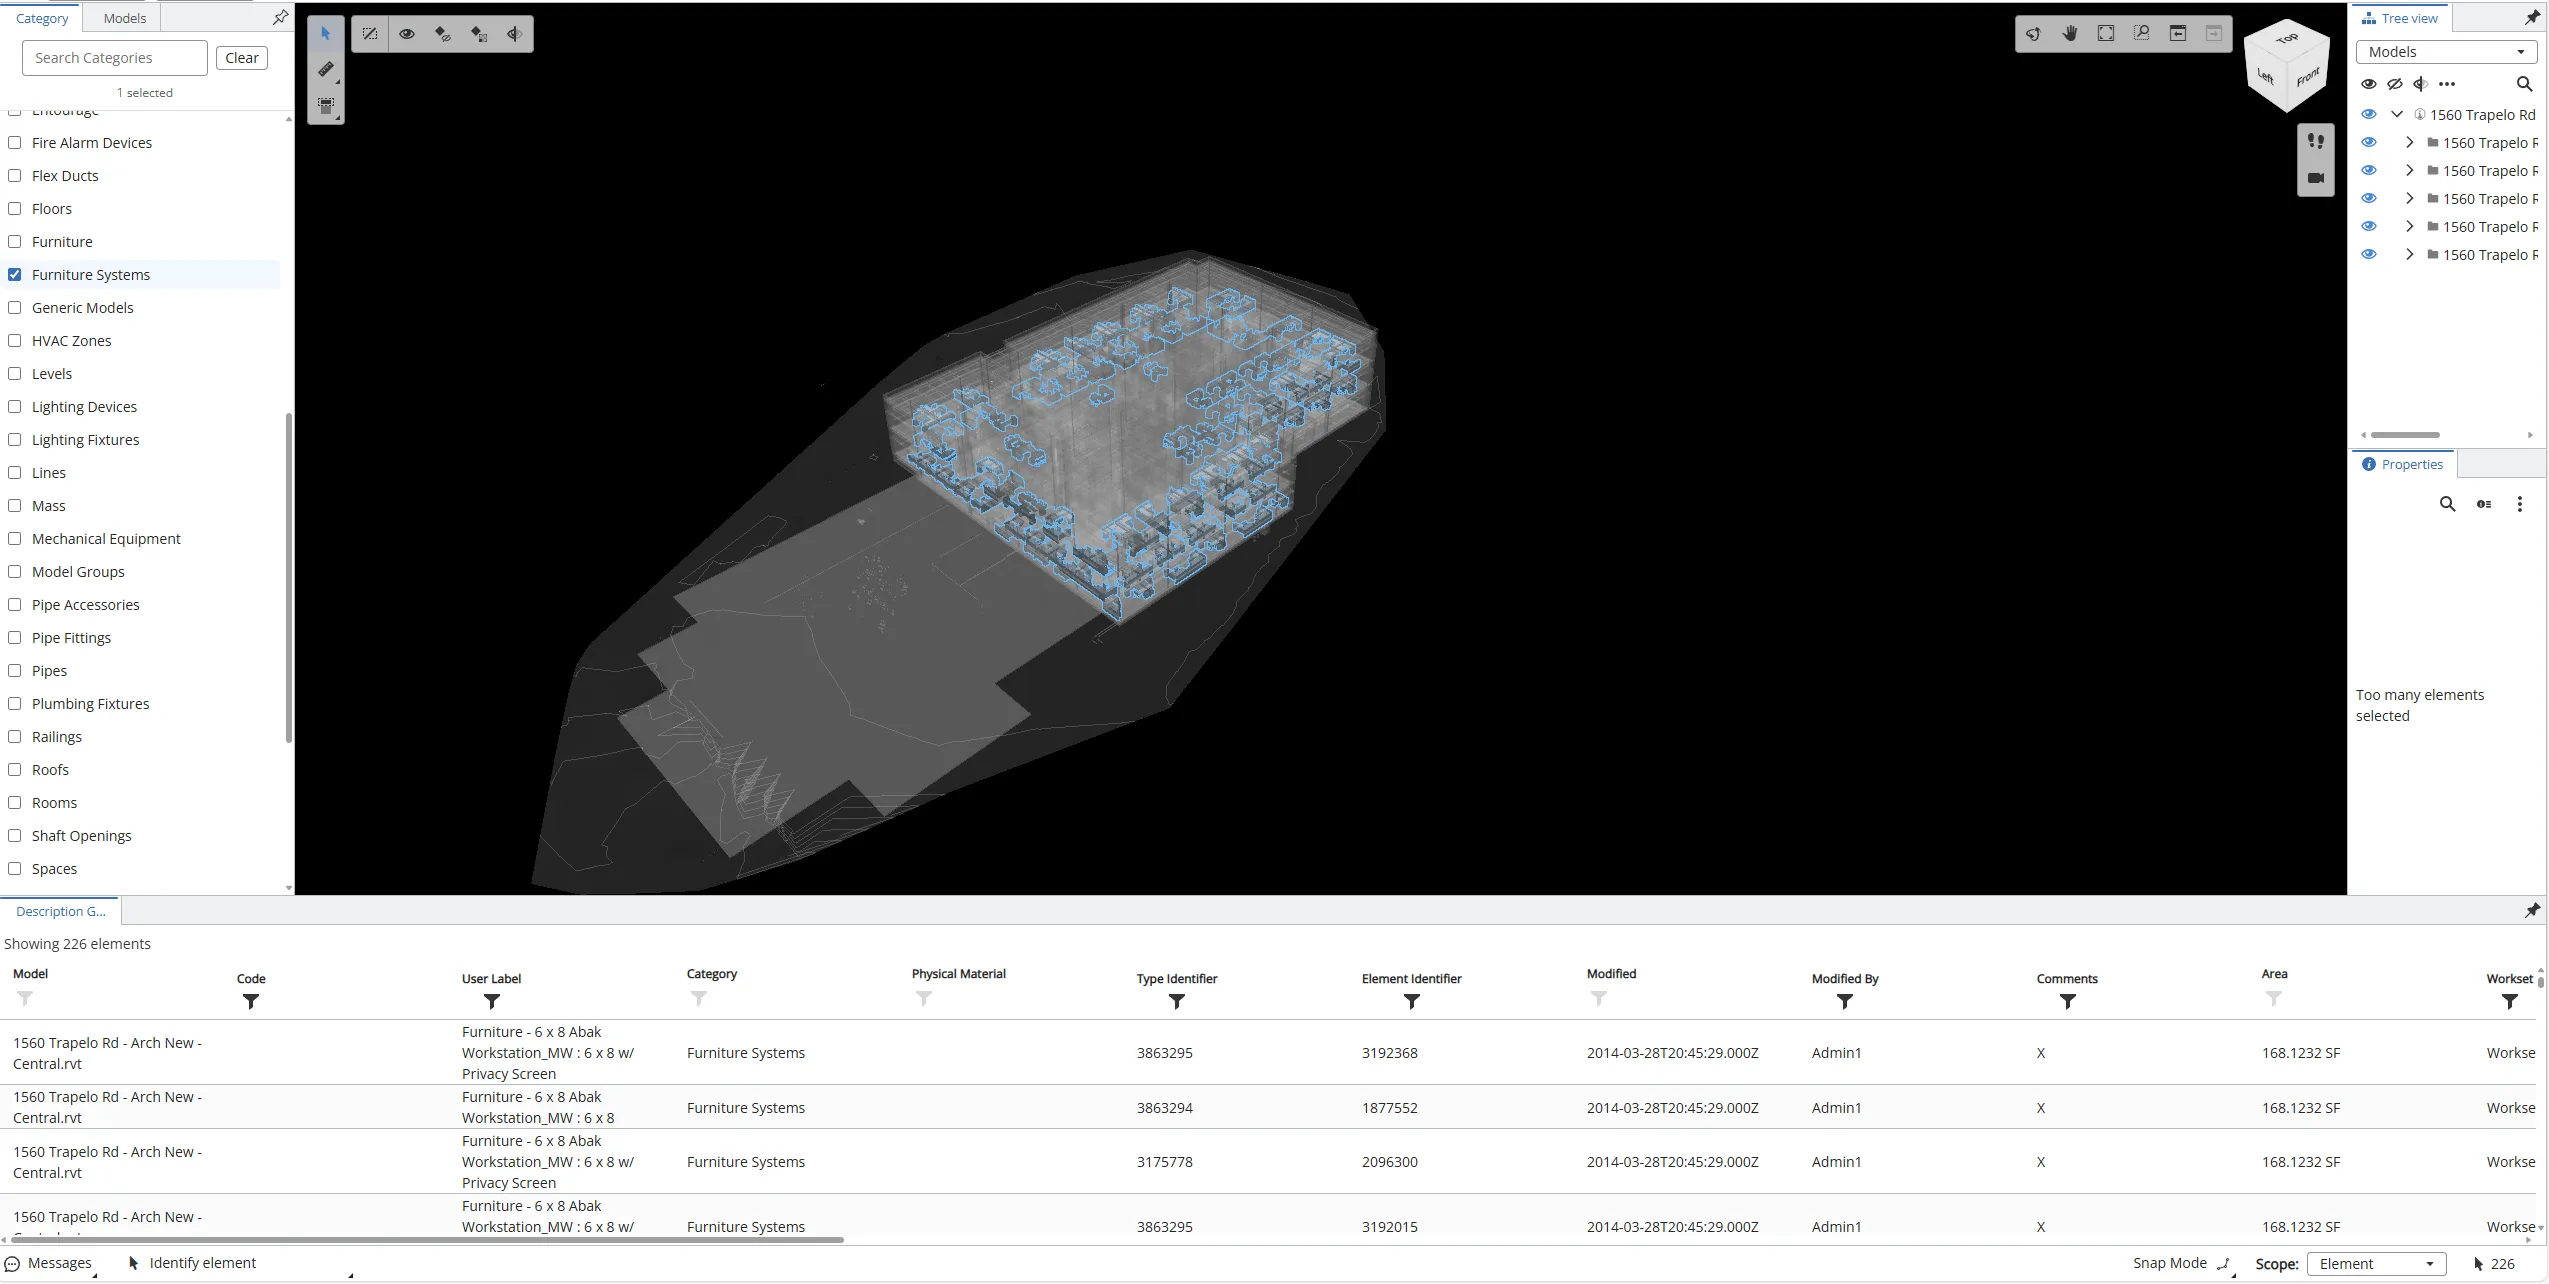Collapse the 1560 Trapelo Rd root node
This screenshot has width=2549, height=1284.
2397,114
